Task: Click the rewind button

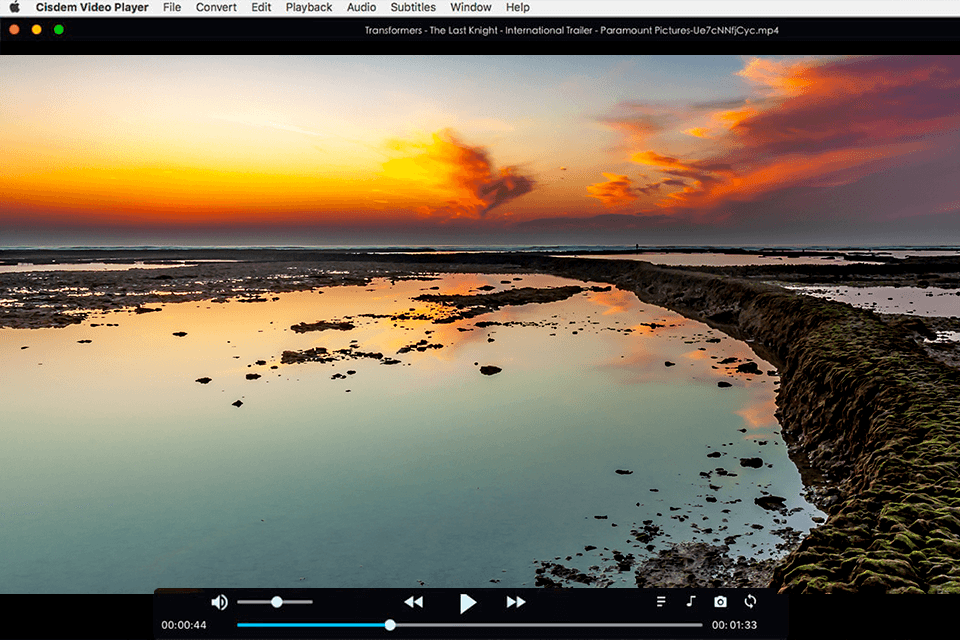Action: click(414, 602)
